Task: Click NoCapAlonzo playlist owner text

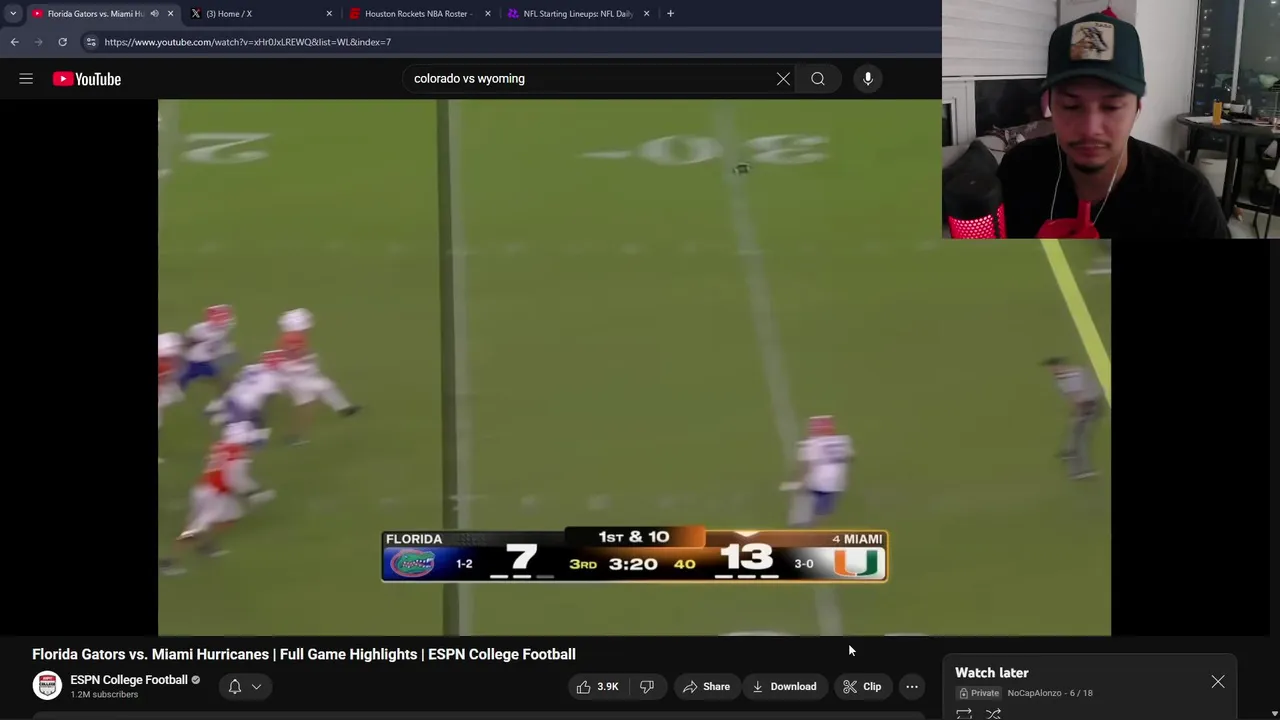Action: pos(1034,693)
